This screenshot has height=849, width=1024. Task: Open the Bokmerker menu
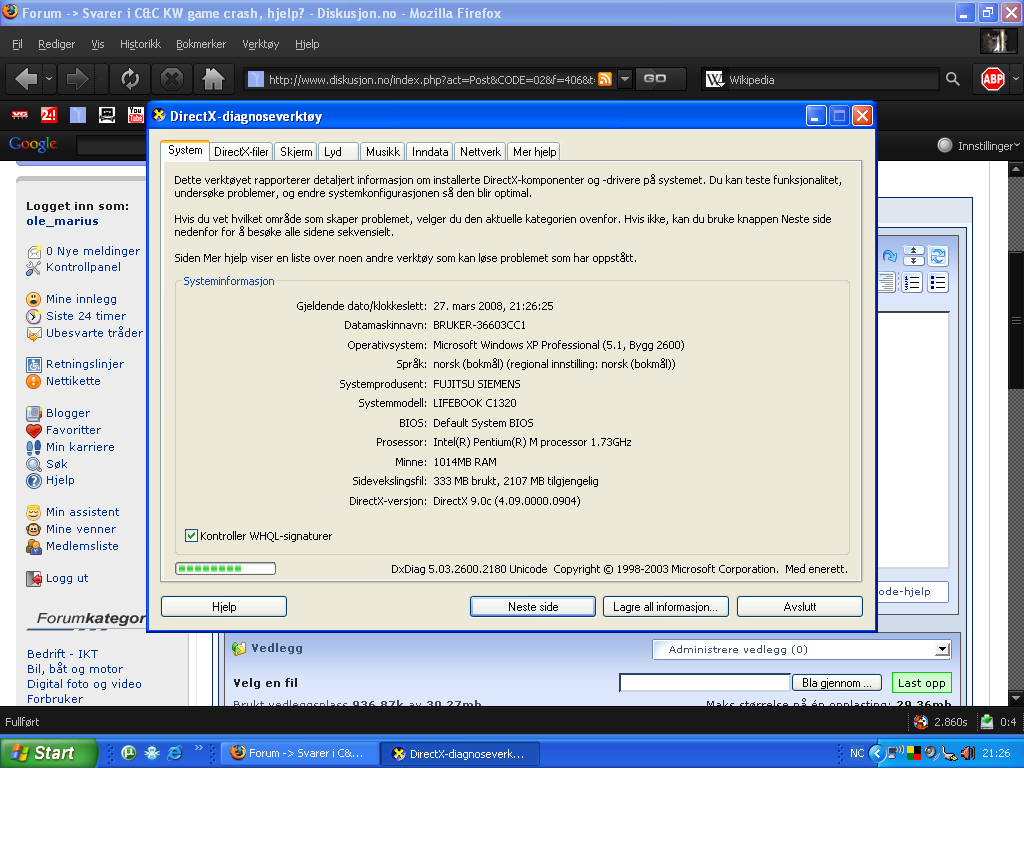tap(200, 44)
